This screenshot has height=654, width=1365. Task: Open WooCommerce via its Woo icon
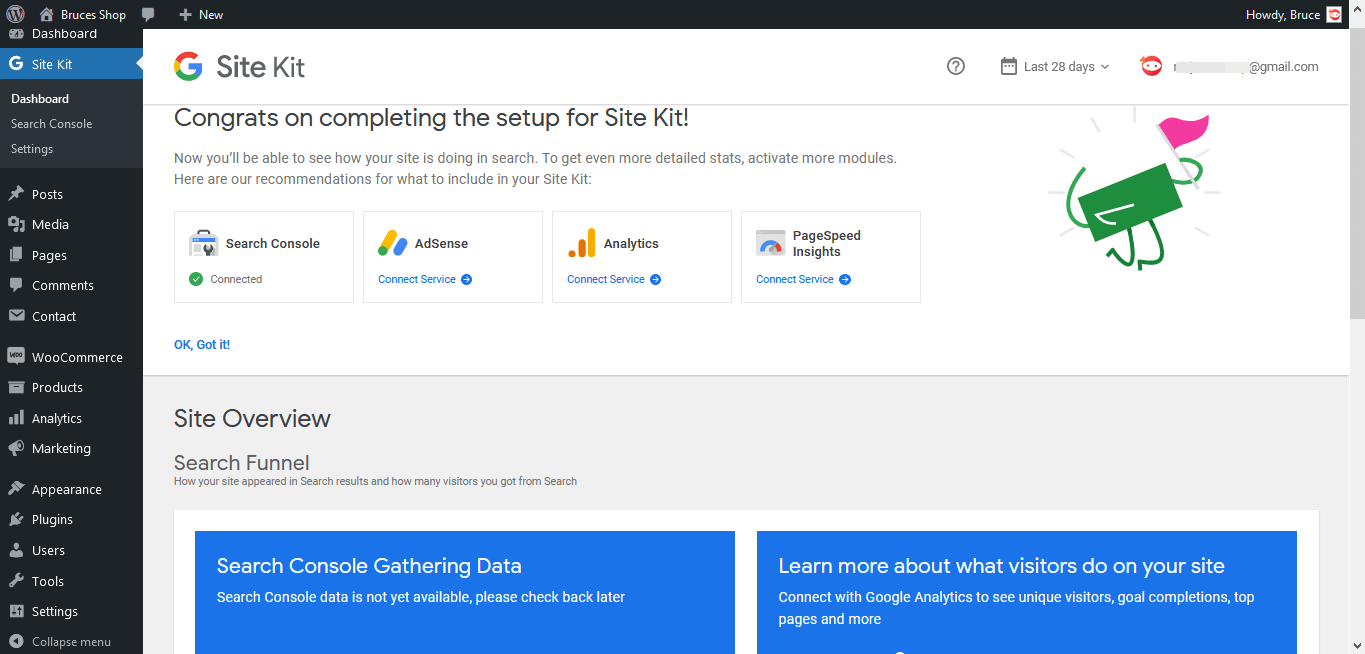(16, 357)
